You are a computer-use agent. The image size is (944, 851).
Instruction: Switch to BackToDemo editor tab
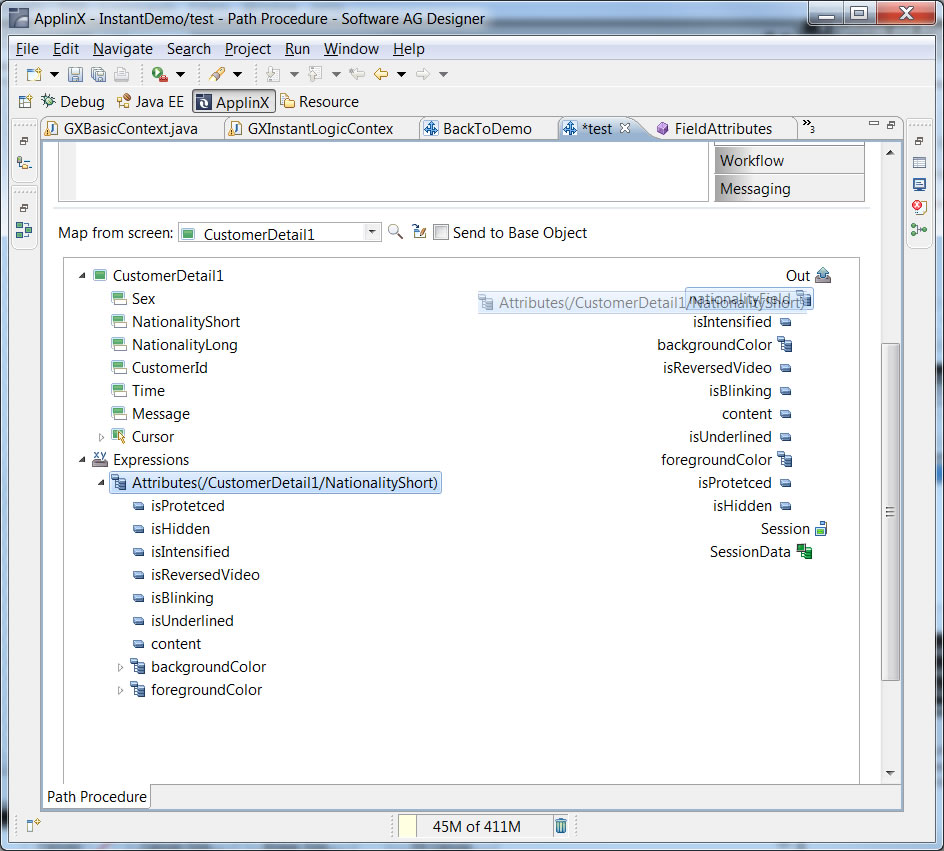tap(486, 129)
